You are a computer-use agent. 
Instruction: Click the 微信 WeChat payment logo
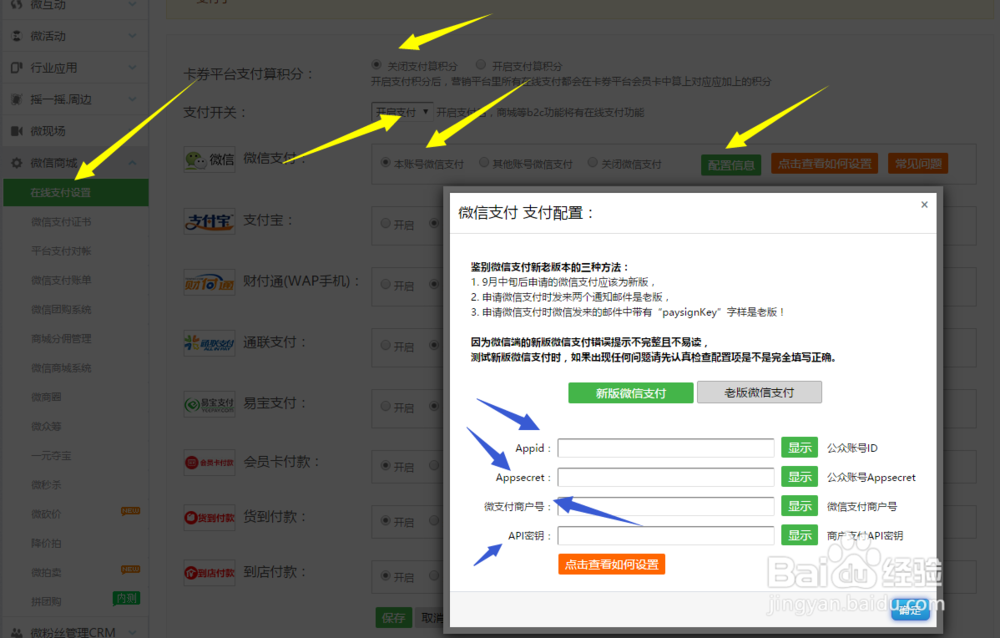209,160
